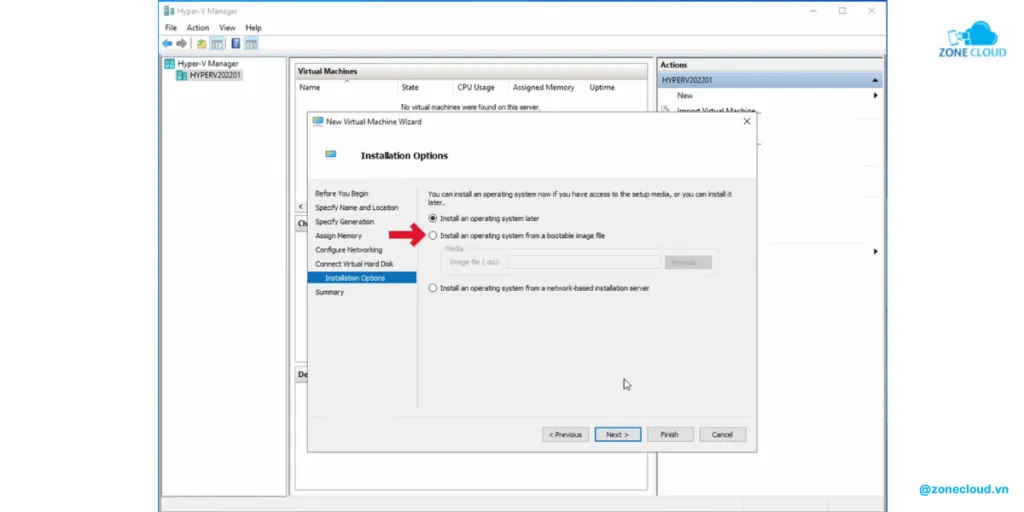This screenshot has width=1024, height=512.
Task: Click the State column header
Action: click(x=410, y=88)
